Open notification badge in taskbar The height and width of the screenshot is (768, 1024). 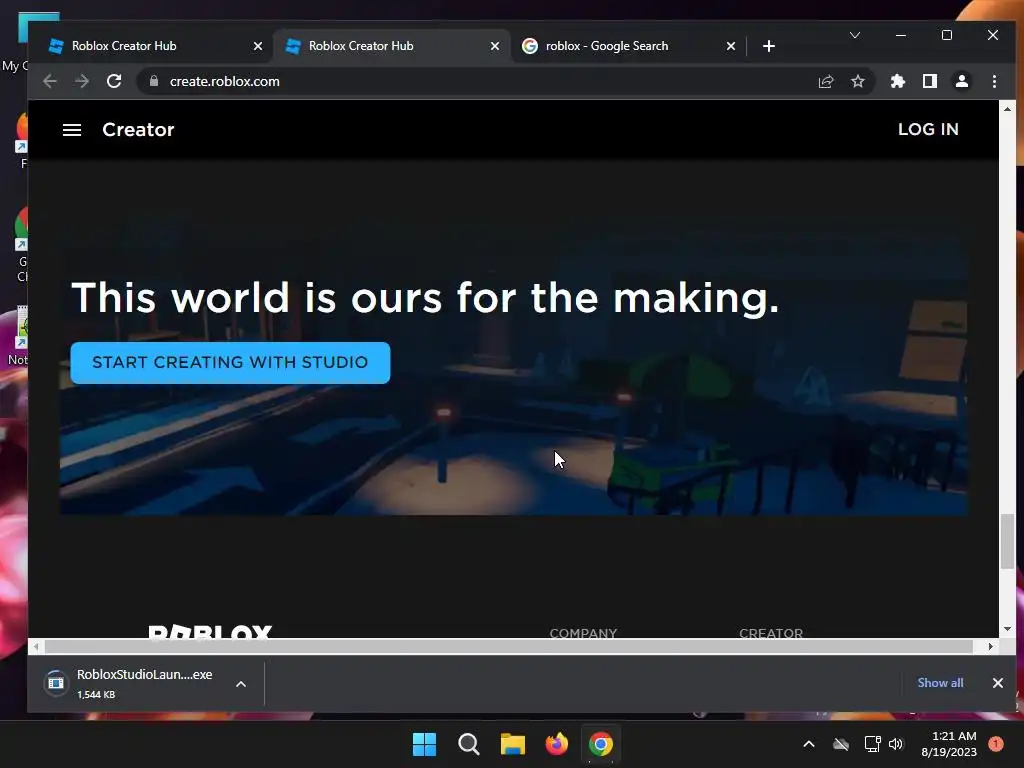pyautogui.click(x=996, y=744)
